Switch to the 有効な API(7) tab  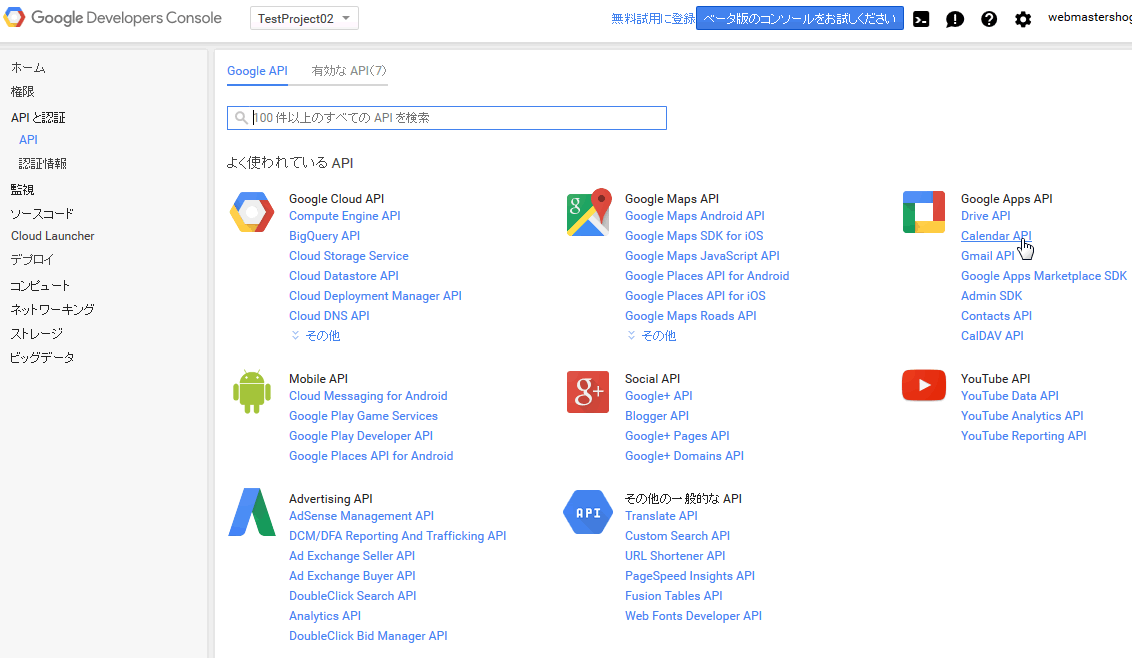[x=349, y=71]
